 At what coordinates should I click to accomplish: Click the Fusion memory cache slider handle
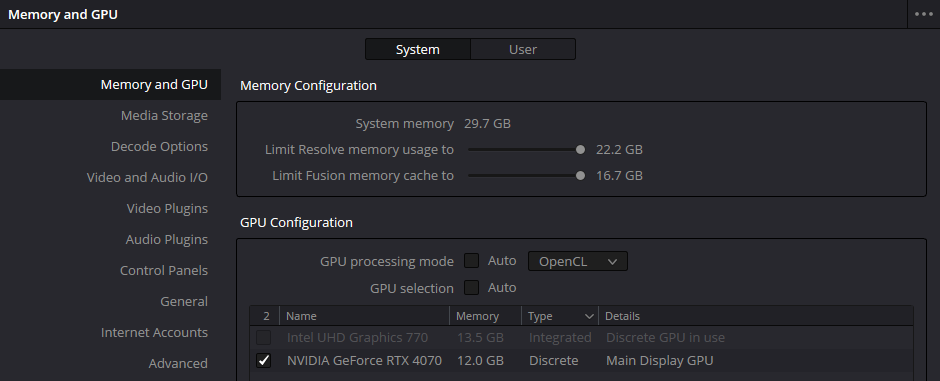click(x=580, y=176)
